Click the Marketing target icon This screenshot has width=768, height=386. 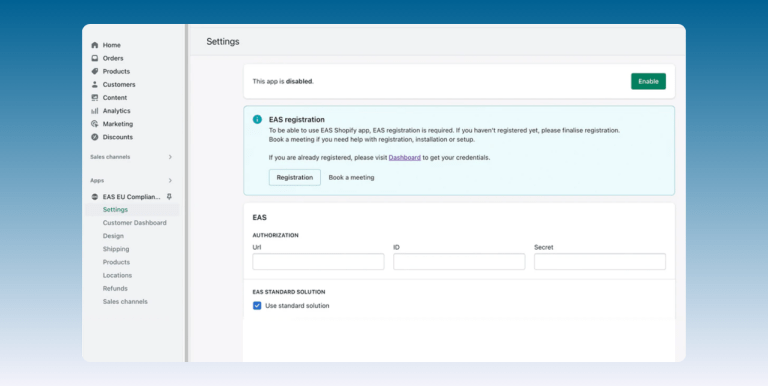tap(95, 124)
